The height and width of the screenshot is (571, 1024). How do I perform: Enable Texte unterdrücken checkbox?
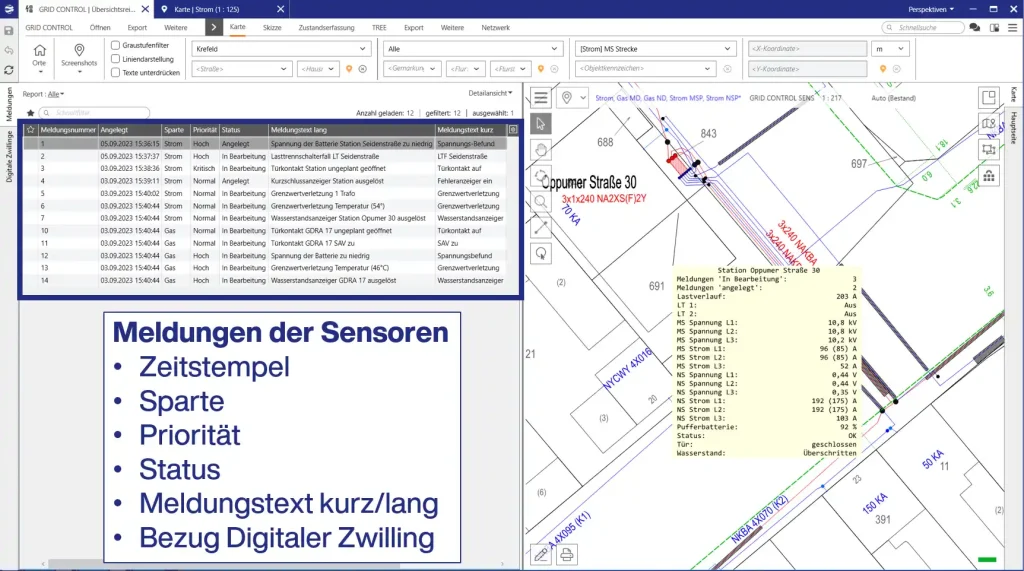pos(116,73)
